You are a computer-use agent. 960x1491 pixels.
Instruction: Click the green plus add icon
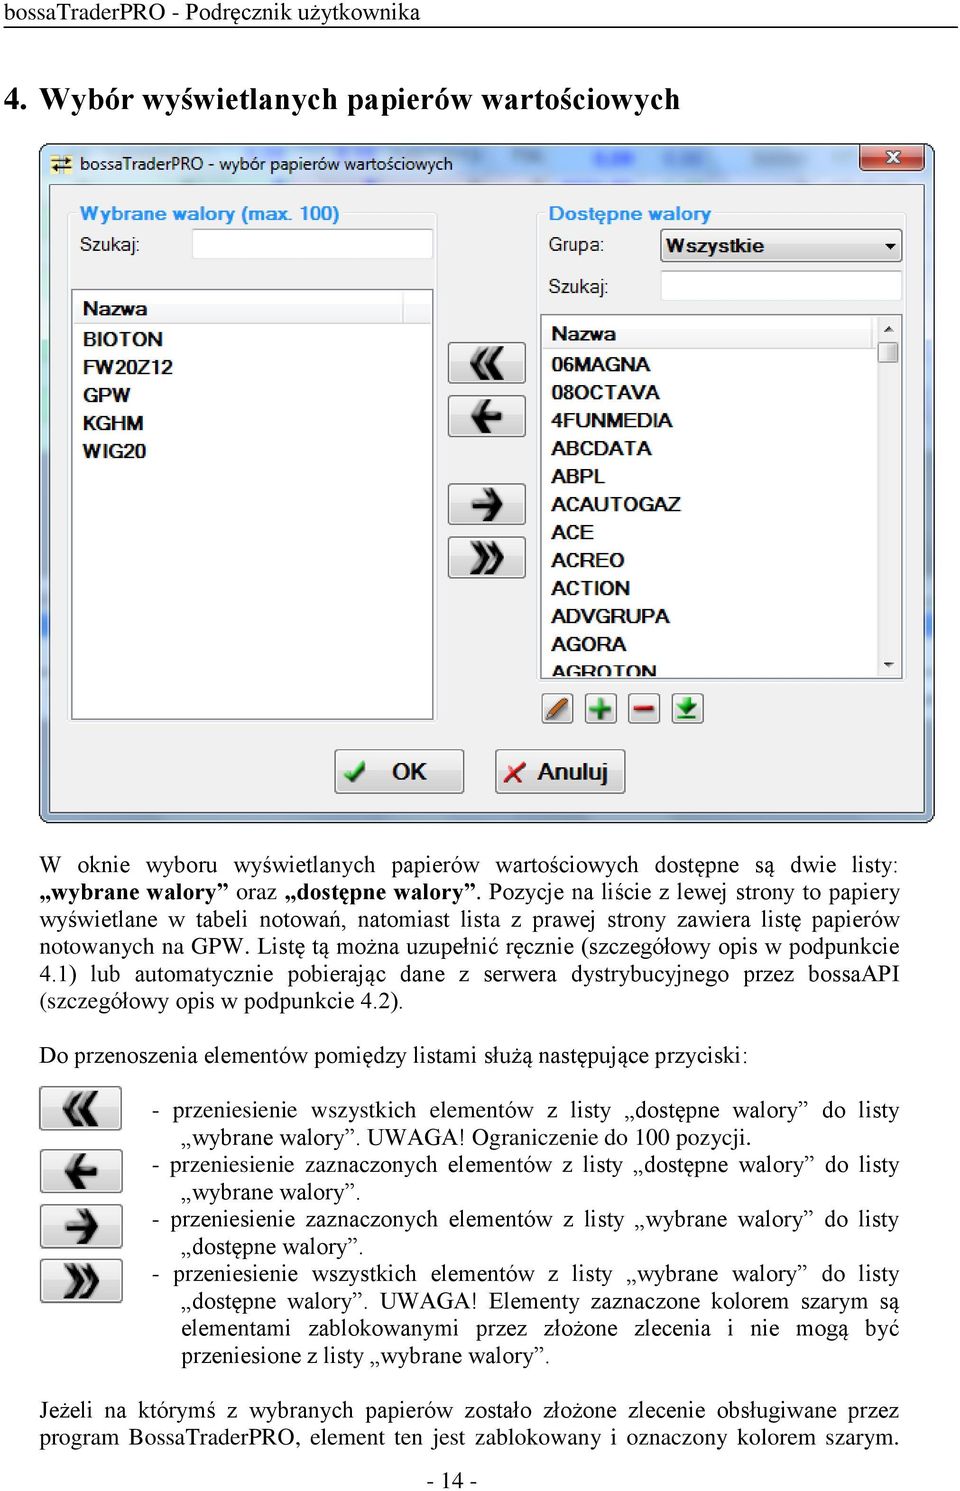tap(600, 709)
